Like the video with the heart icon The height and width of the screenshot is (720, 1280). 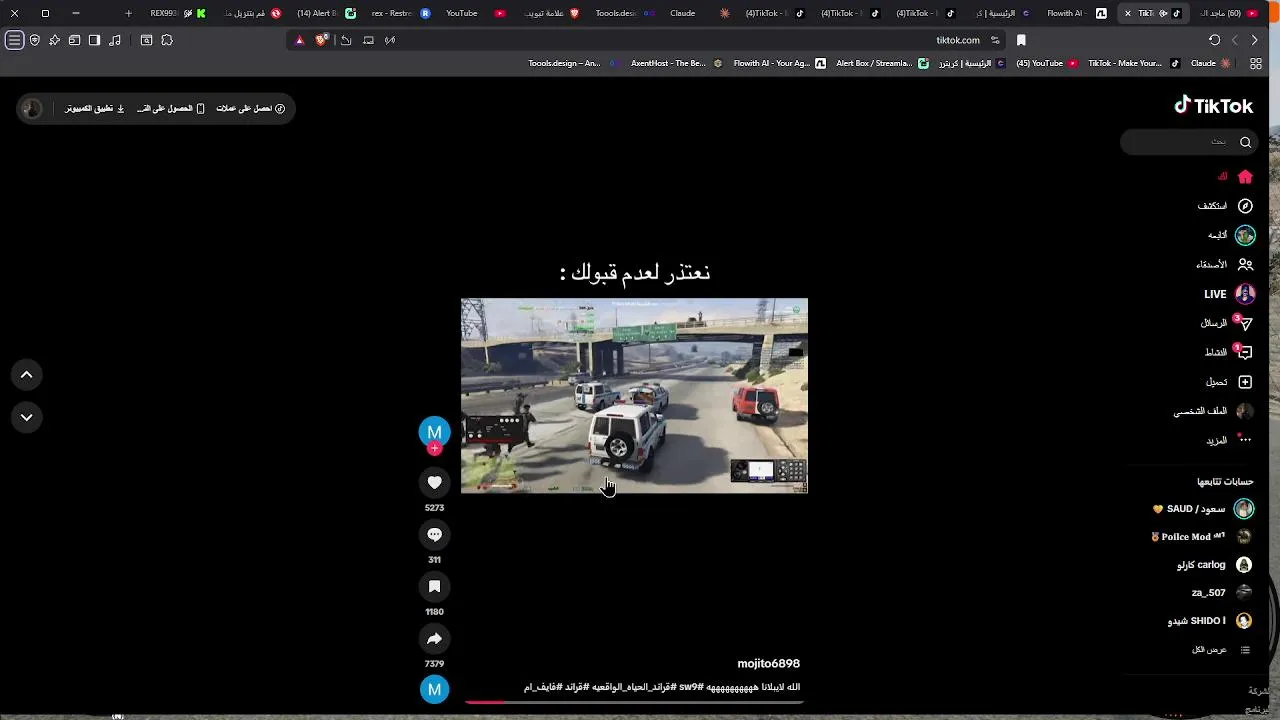434,483
